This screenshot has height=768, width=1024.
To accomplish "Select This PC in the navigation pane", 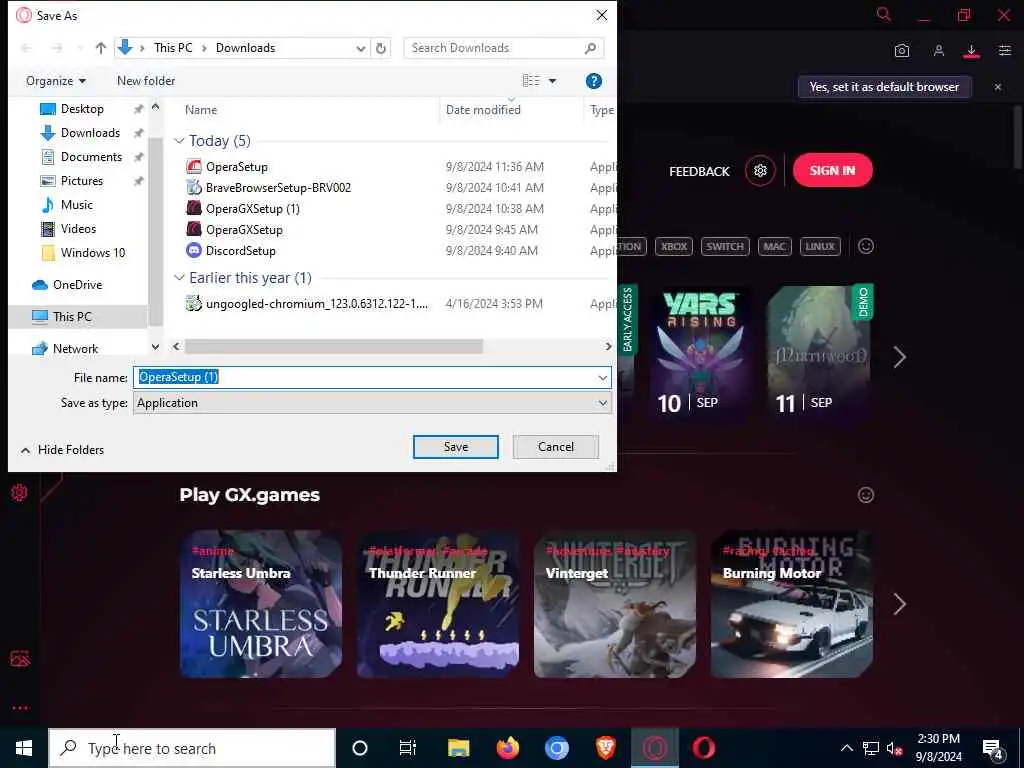I will 72,317.
